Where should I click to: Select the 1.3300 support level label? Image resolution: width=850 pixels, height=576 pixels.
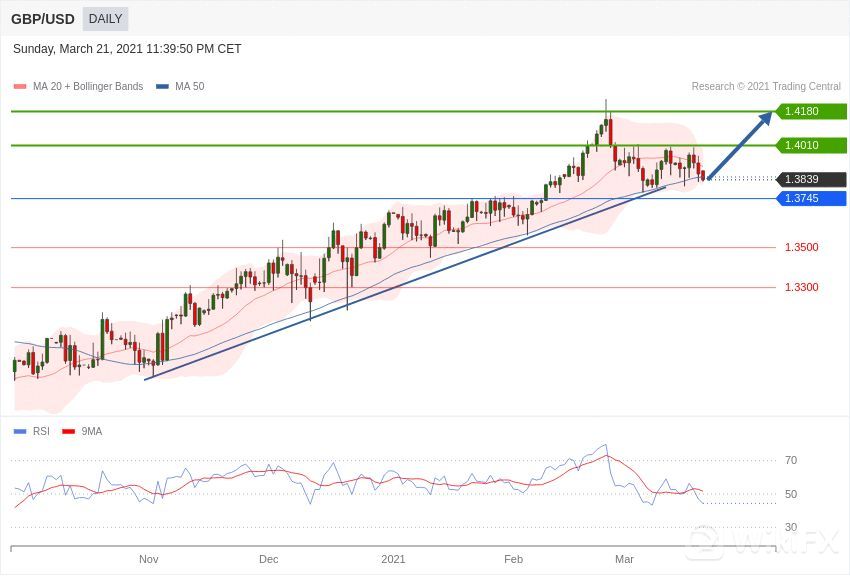point(801,287)
